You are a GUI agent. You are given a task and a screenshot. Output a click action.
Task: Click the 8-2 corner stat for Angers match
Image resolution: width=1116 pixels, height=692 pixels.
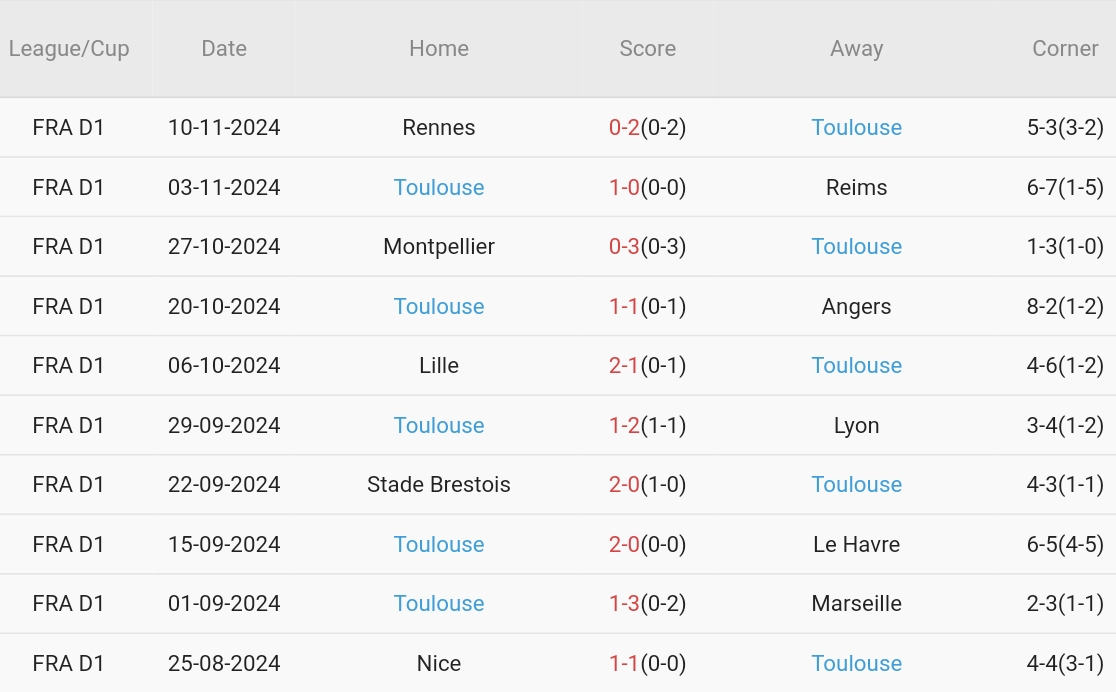[x=1042, y=306]
